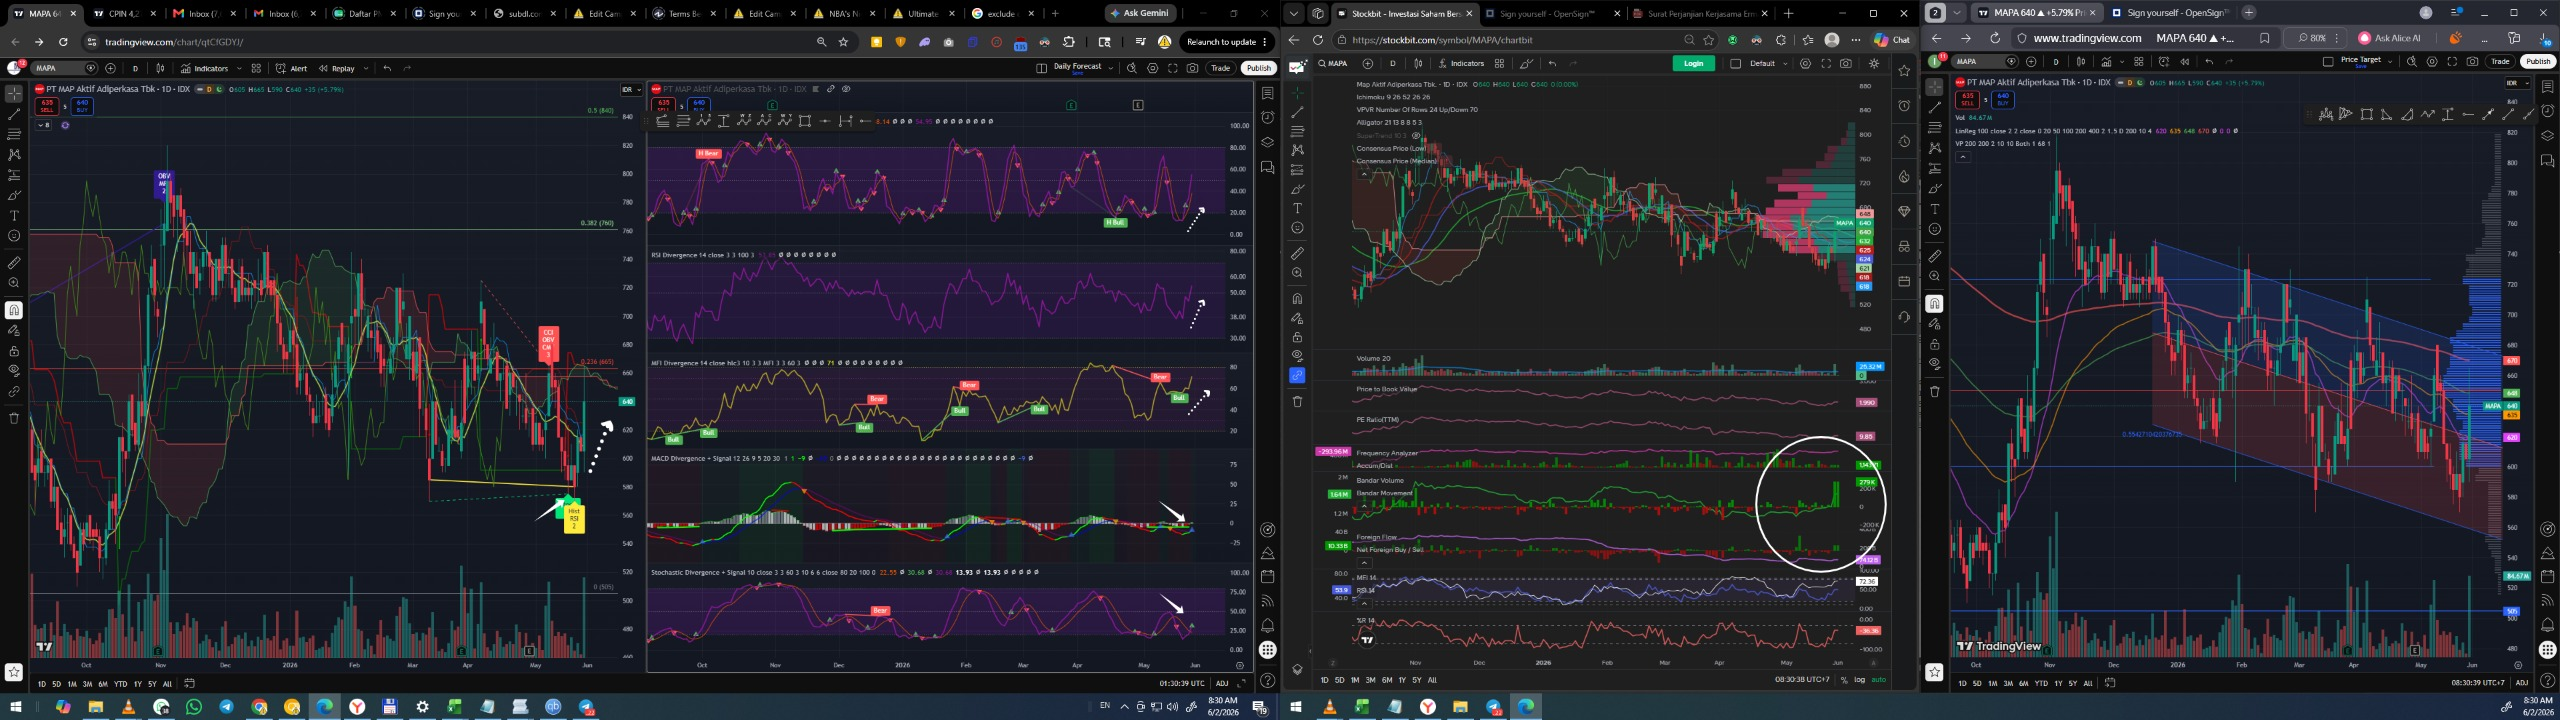Viewport: 2560px width, 720px height.
Task: Start Replay mode in left TradingView toolbar
Action: (338, 68)
